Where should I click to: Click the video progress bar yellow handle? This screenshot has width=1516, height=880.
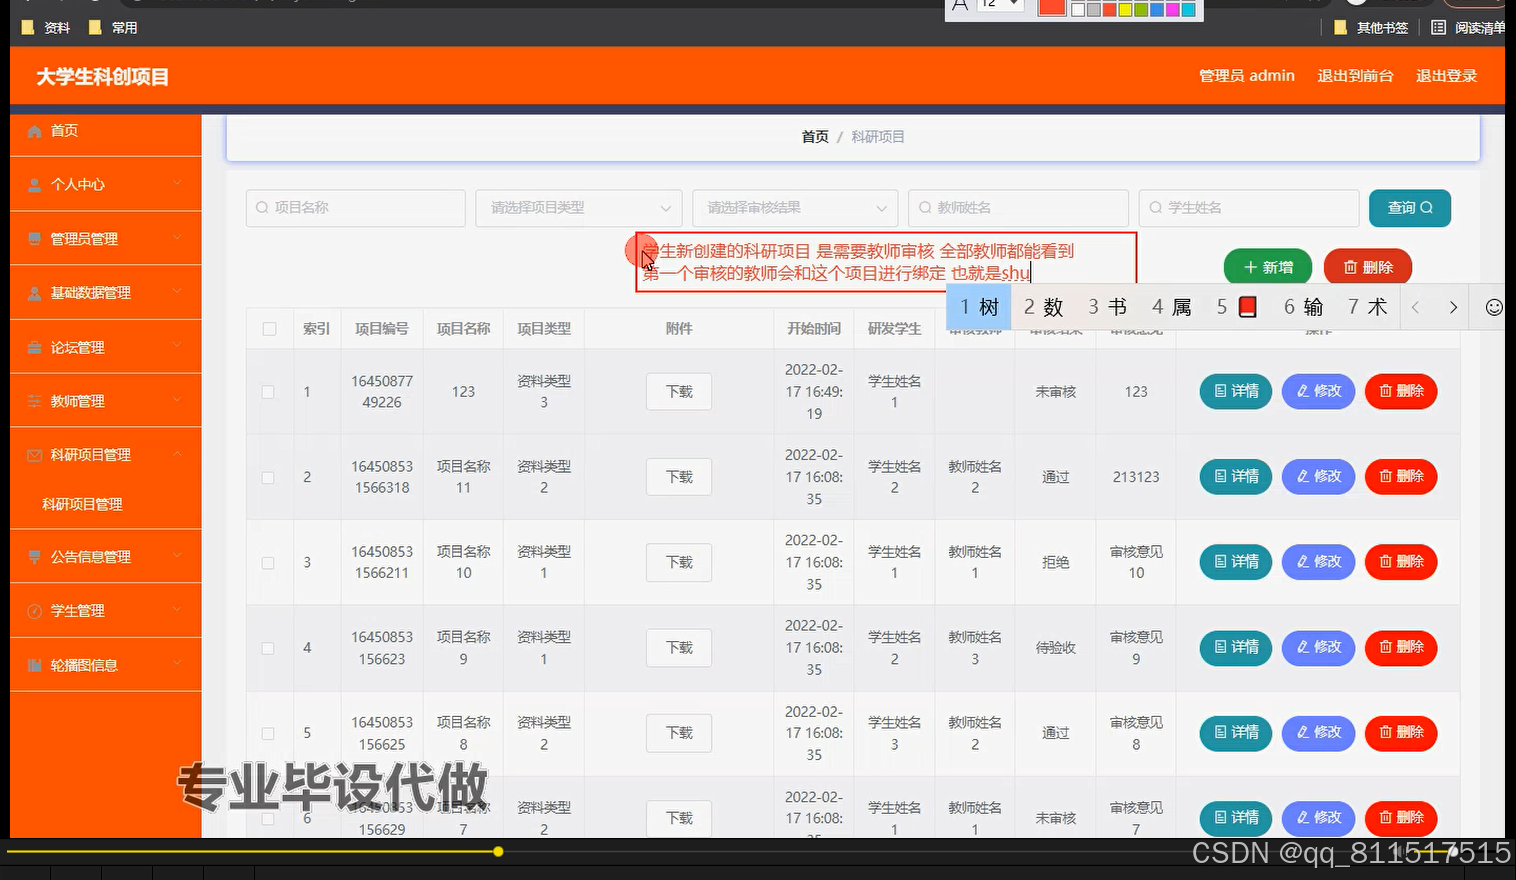[x=498, y=852]
